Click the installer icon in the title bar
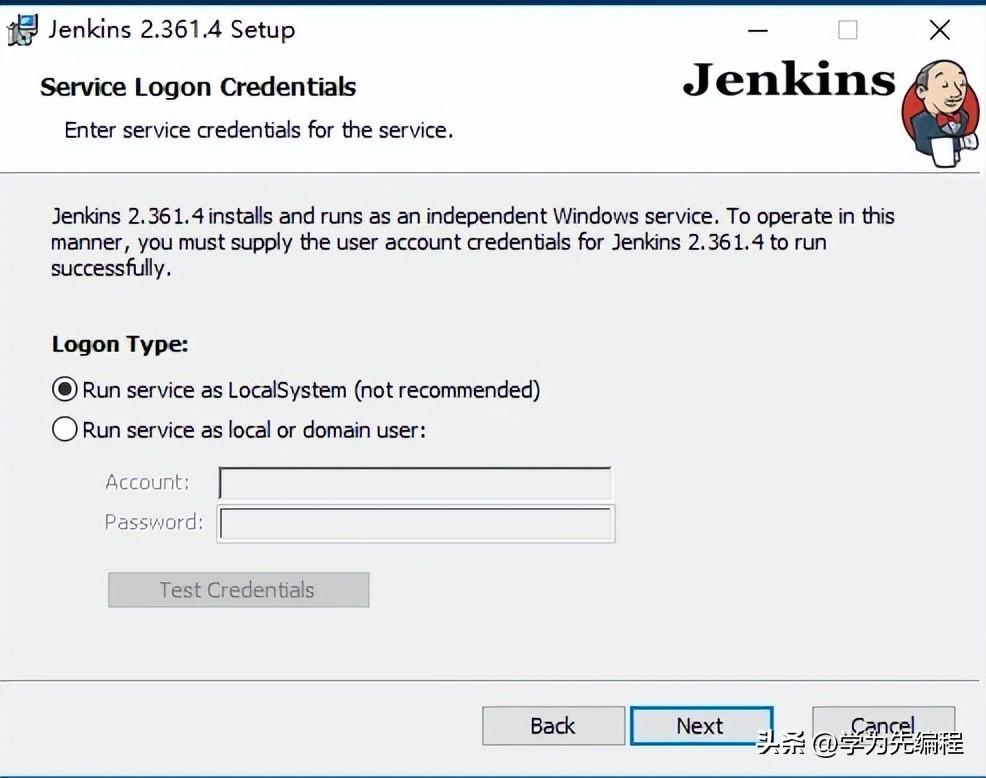986x778 pixels. 22,29
